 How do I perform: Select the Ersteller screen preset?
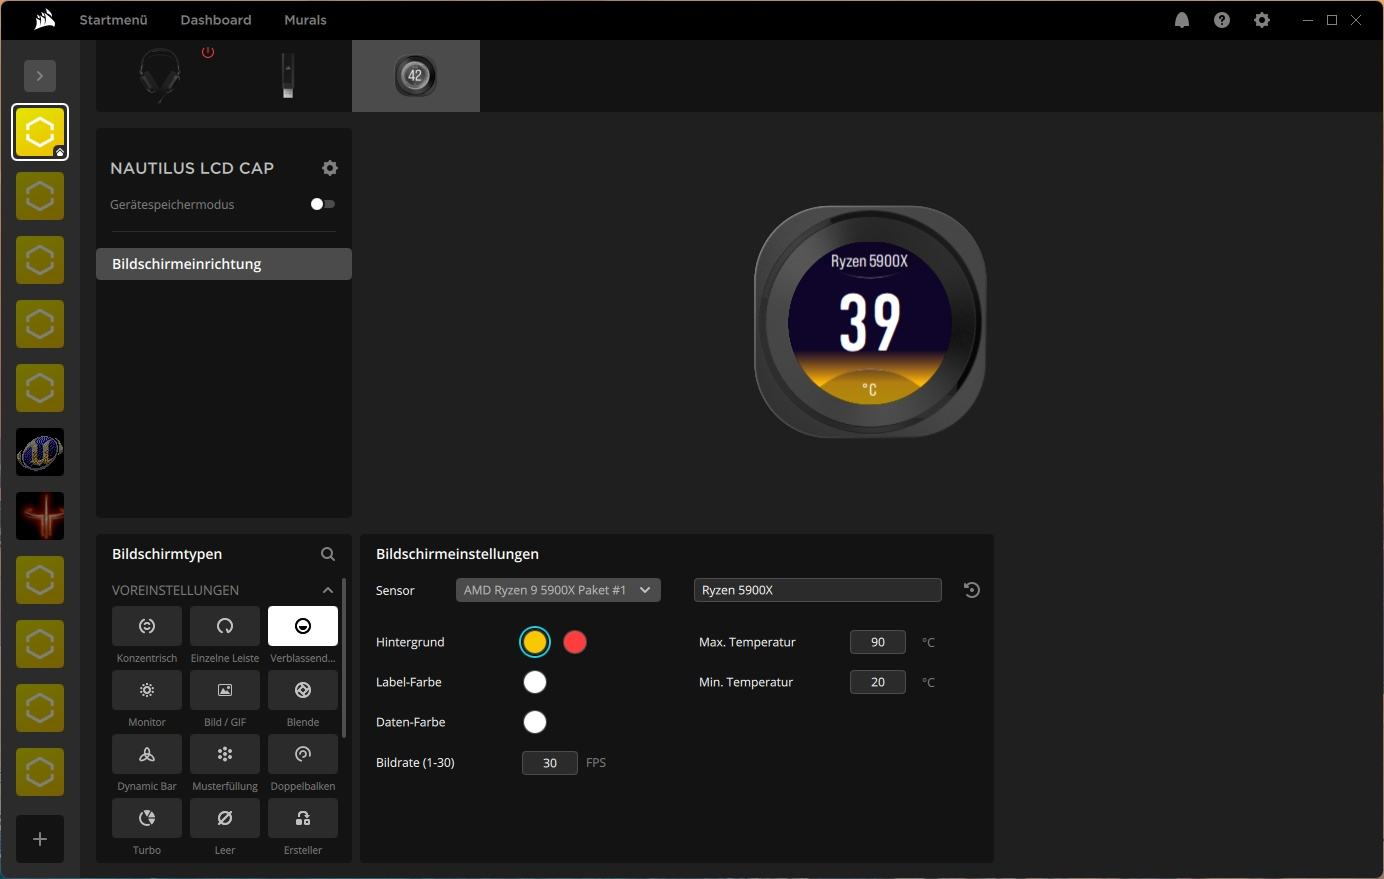303,818
